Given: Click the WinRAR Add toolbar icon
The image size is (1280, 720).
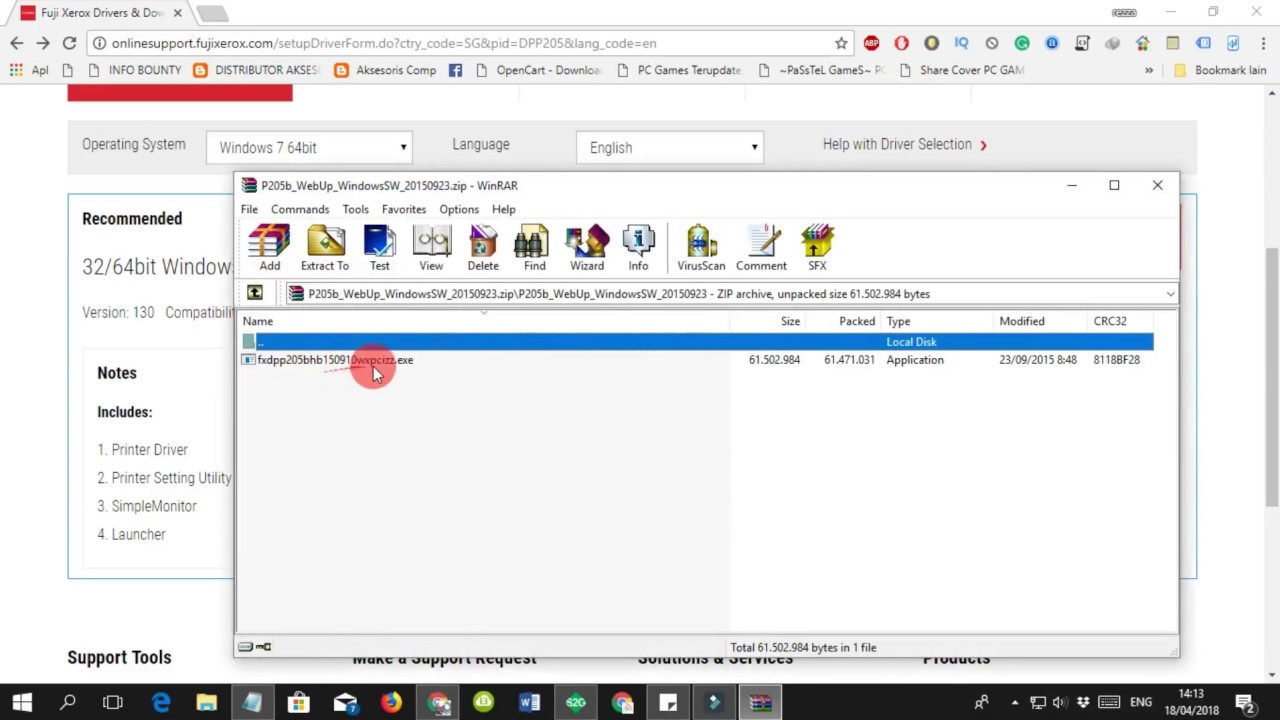Looking at the screenshot, I should click(269, 247).
